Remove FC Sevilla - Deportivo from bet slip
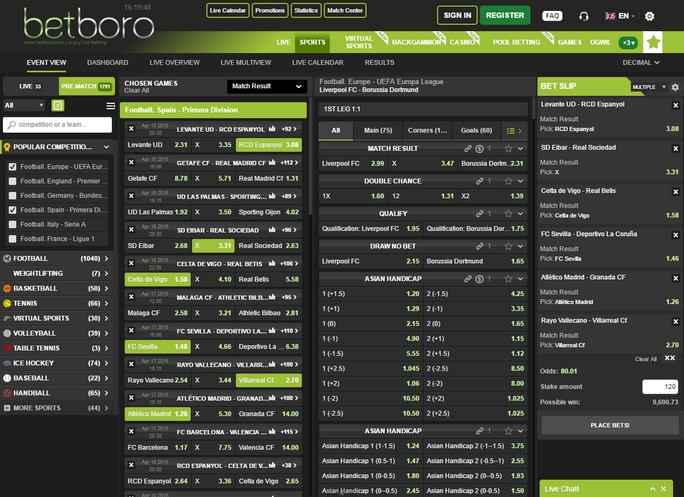This screenshot has width=684, height=497. pos(675,235)
